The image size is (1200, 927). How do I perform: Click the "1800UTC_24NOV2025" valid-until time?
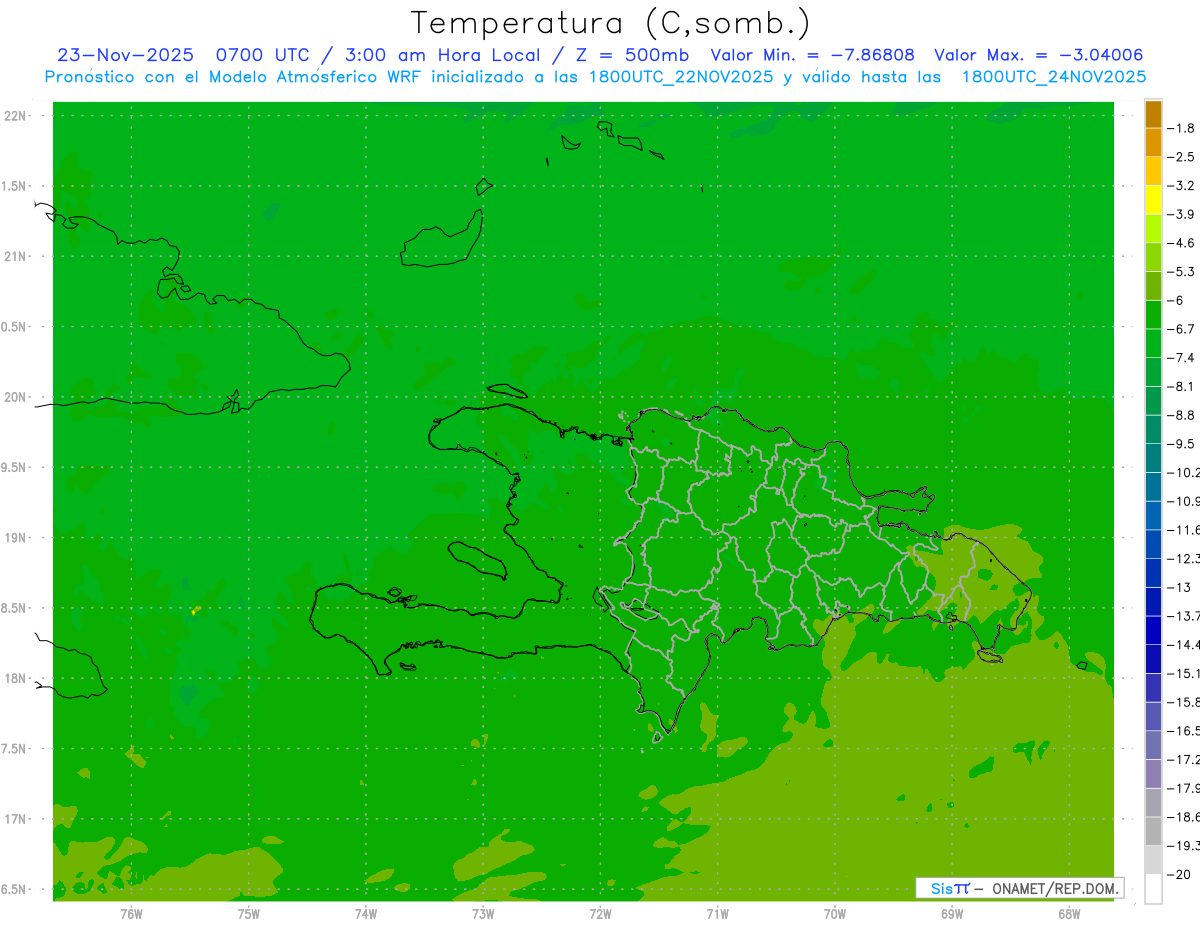[1054, 77]
